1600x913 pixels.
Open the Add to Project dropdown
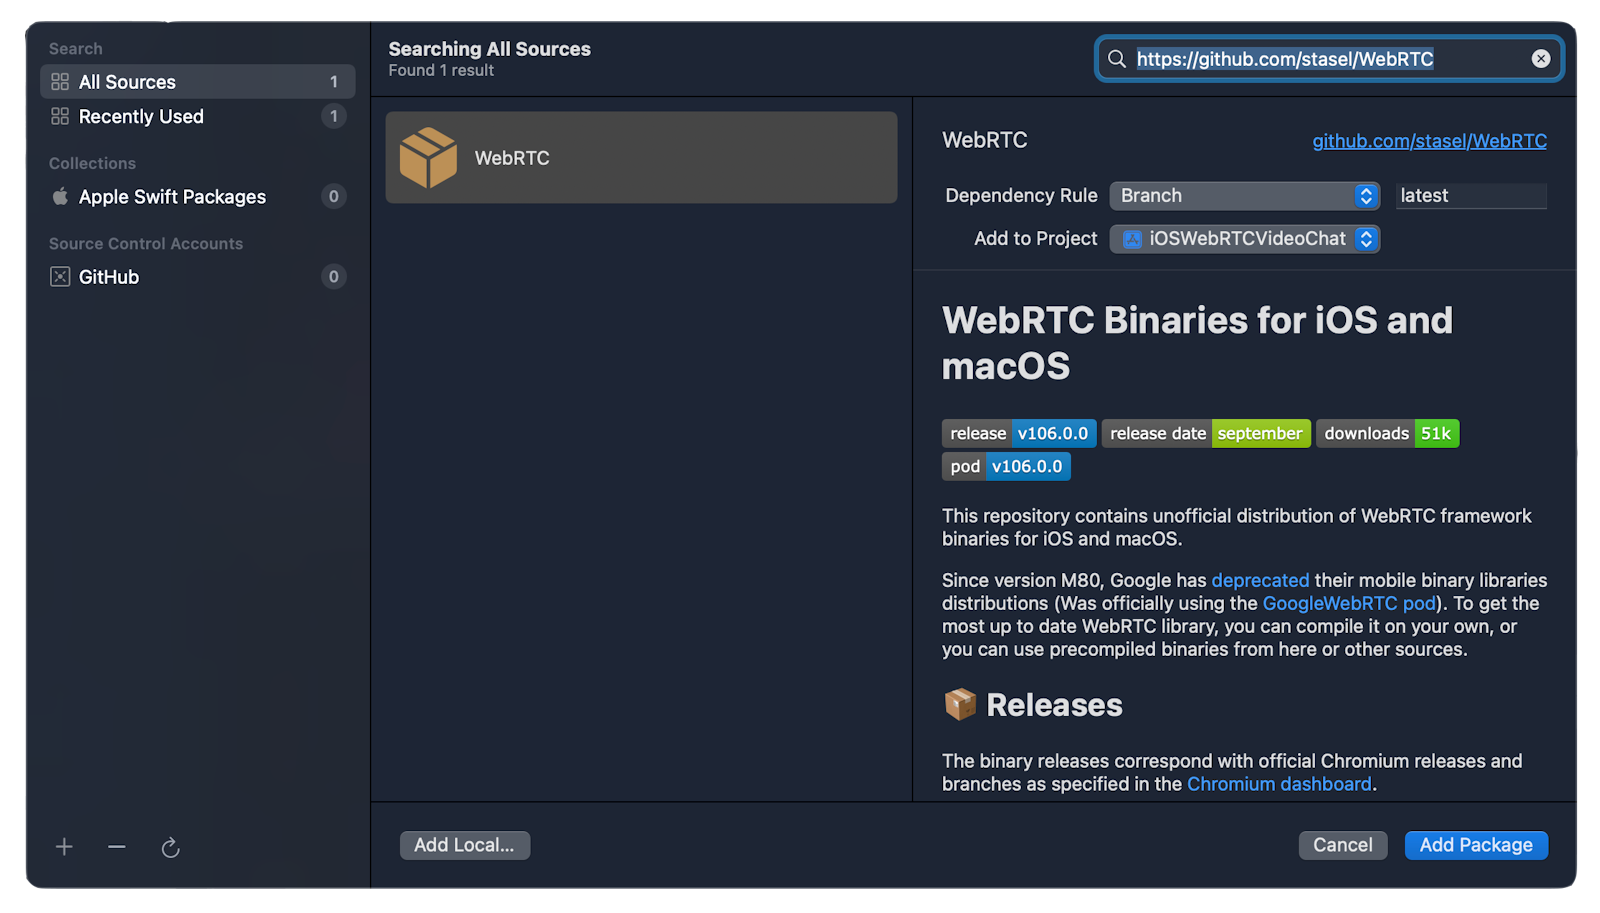click(1244, 238)
